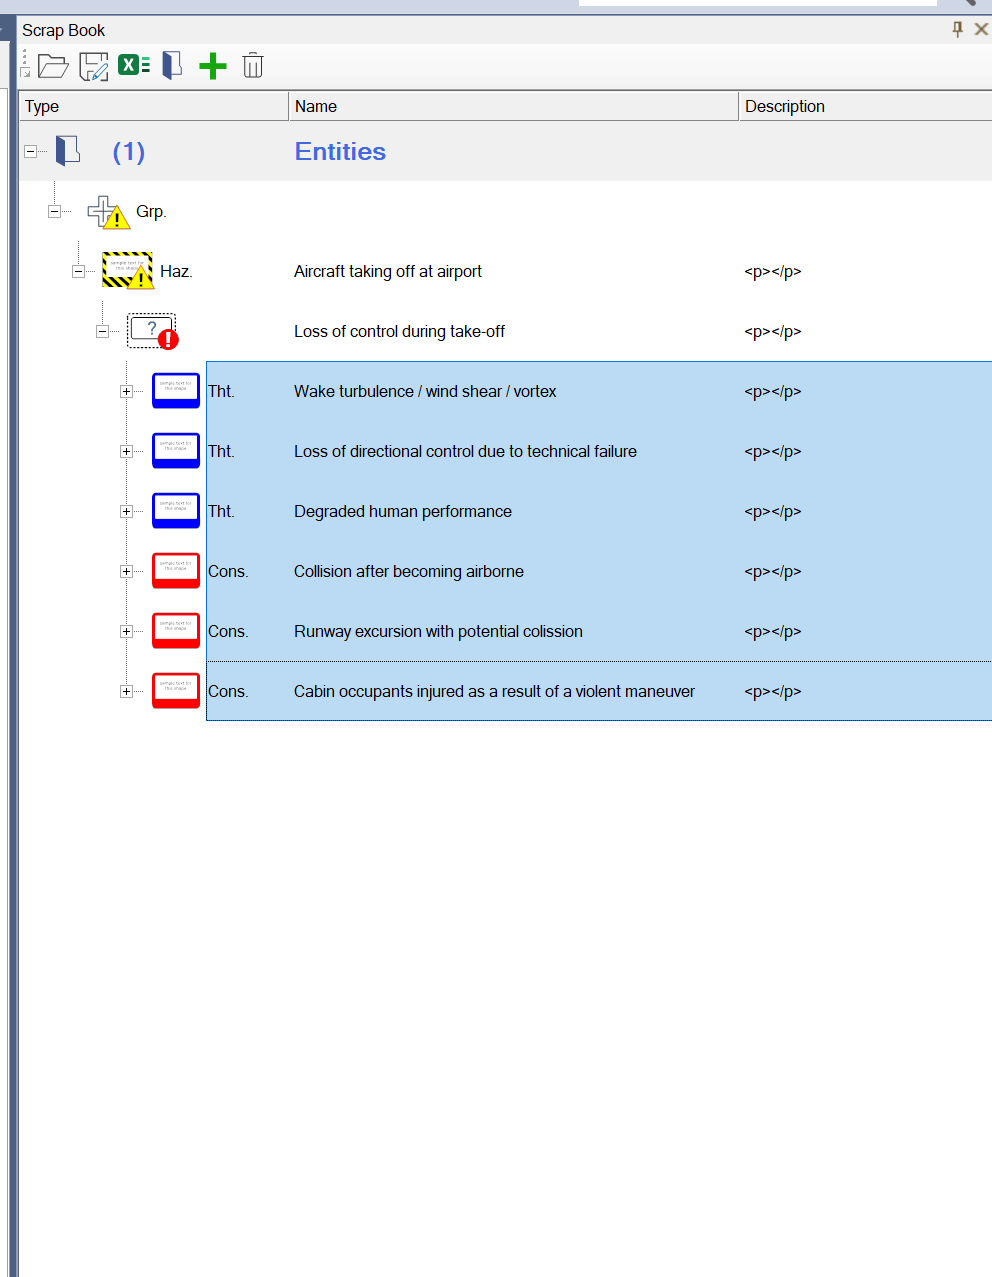Click the trash can delete icon

click(x=253, y=66)
